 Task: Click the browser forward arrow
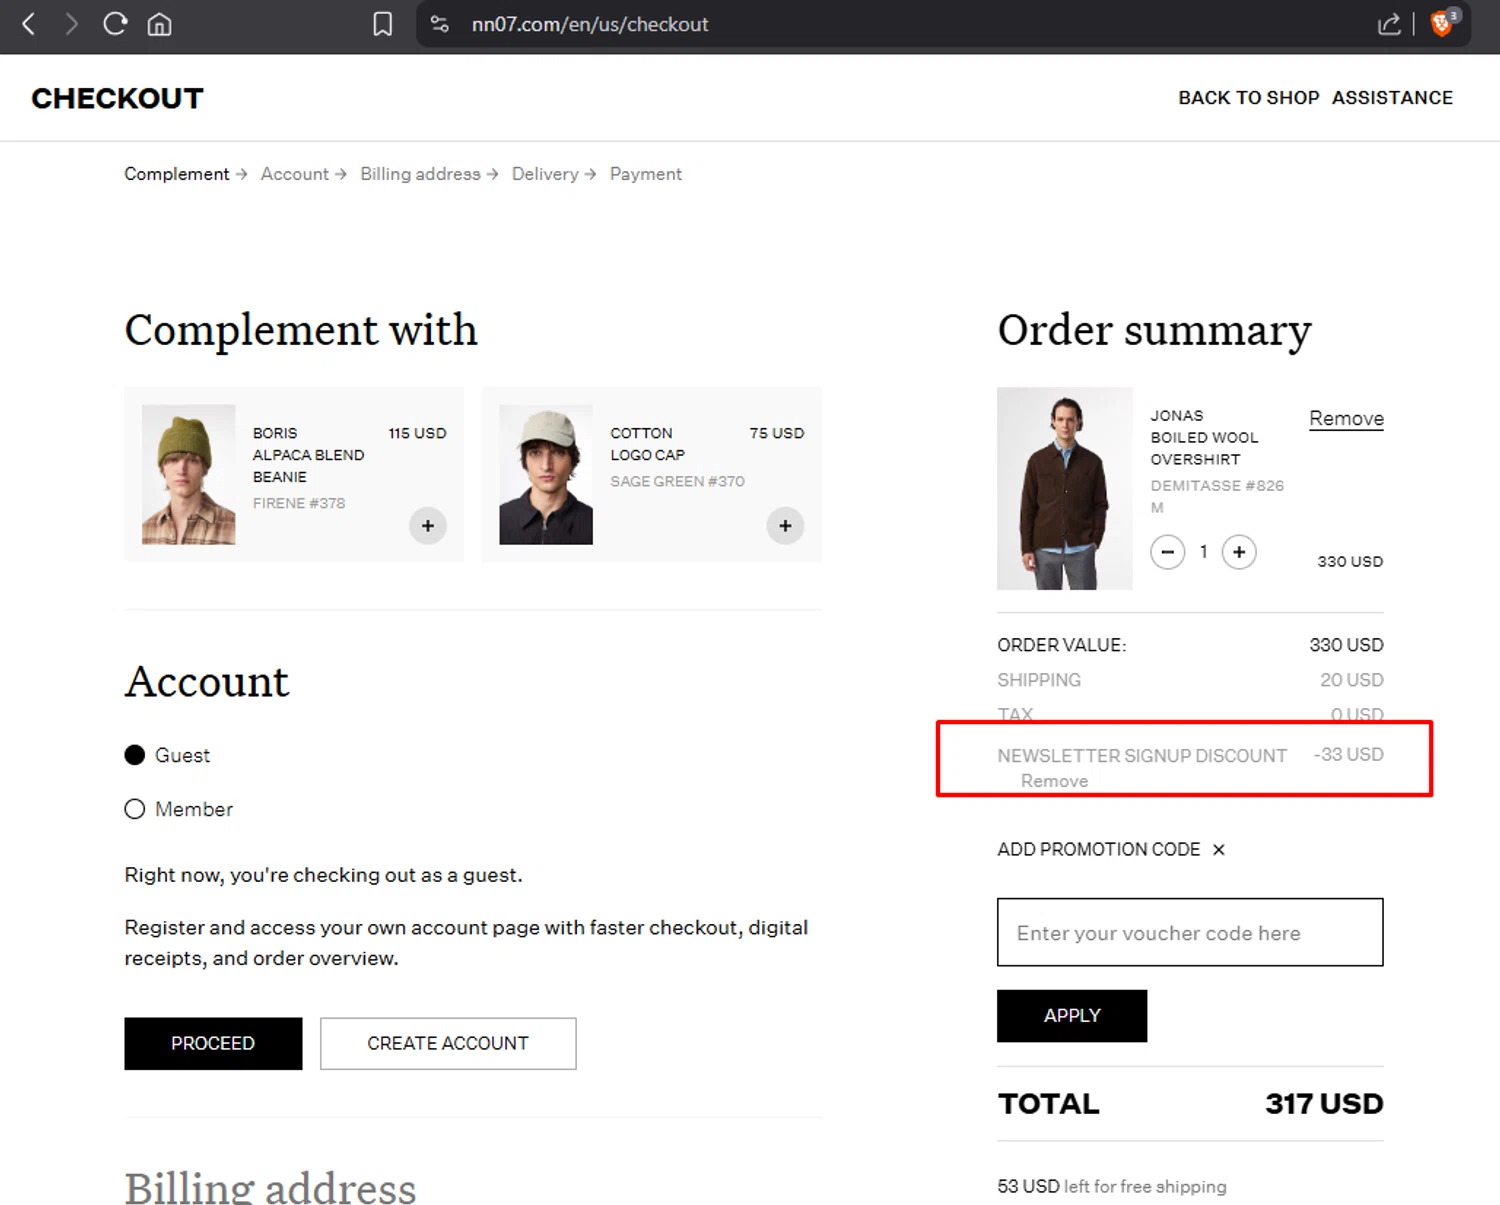point(71,24)
